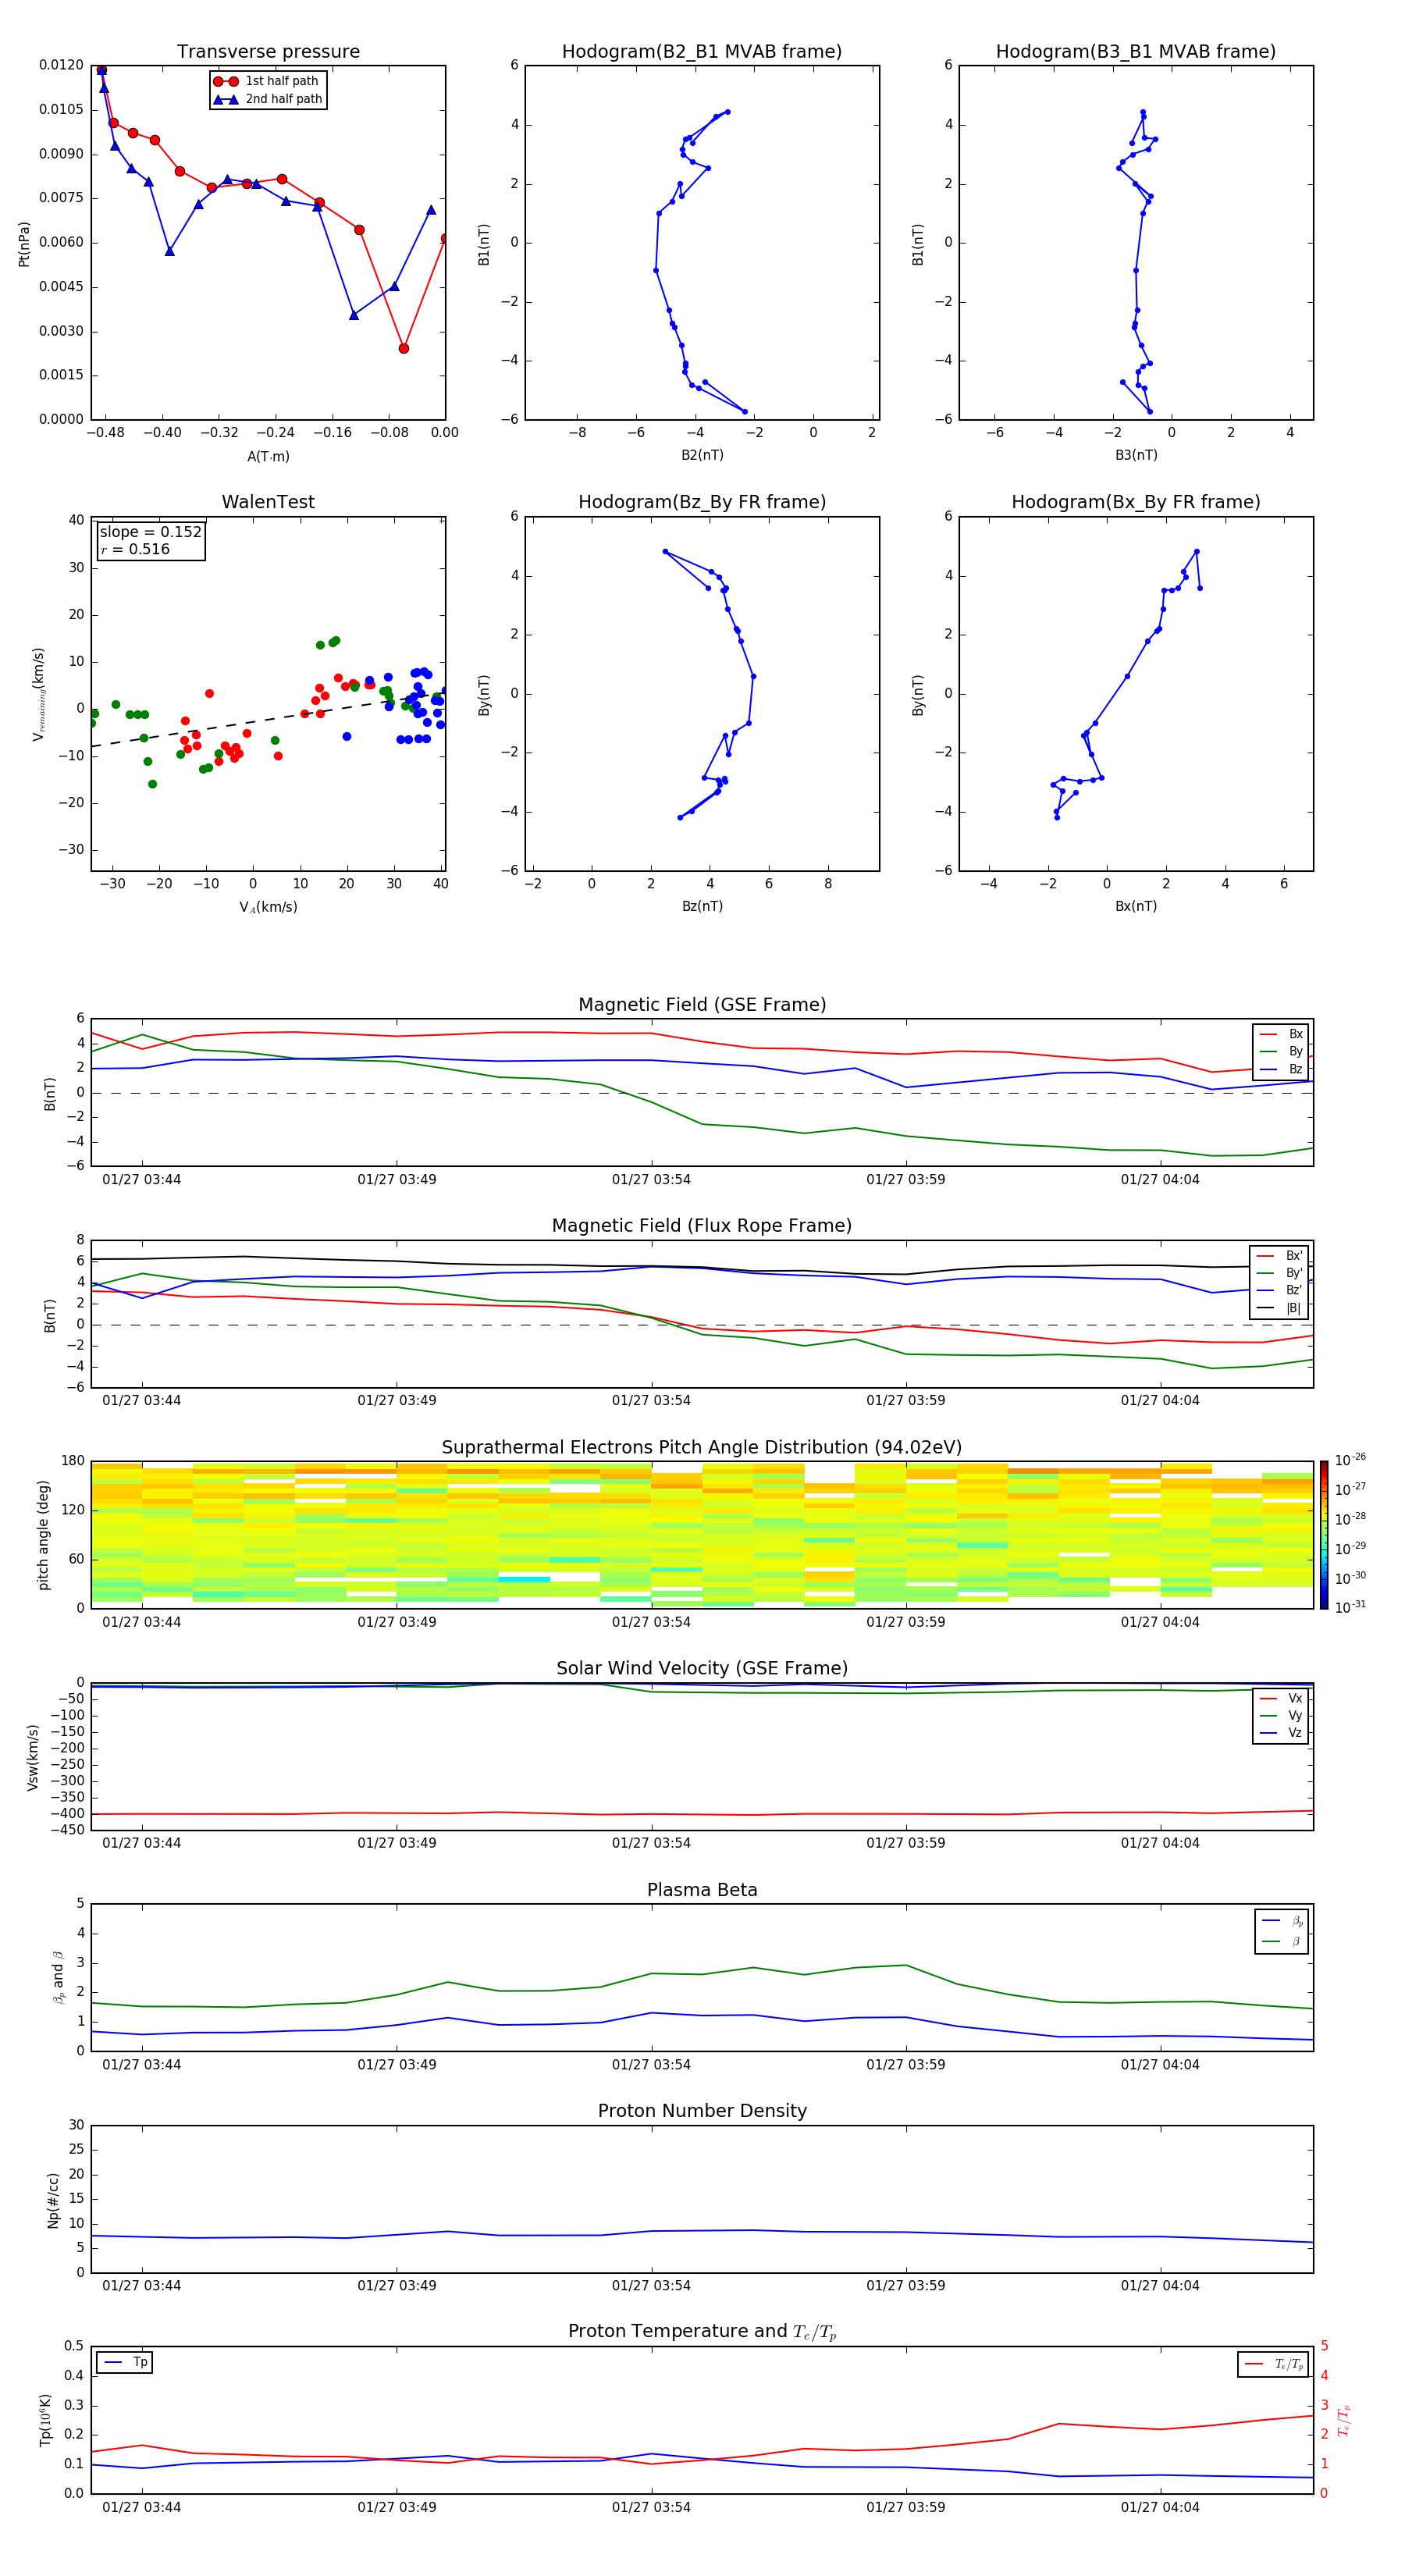Screen dimensions: 1405x2576
Task: Click the 'Bz' legend entry in the GSE magnetic field plot
Action: pos(1282,1069)
